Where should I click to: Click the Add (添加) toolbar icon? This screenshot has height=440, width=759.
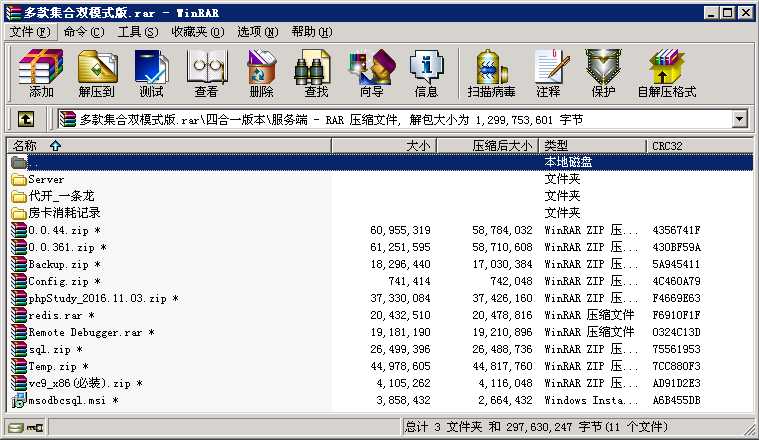(x=41, y=73)
